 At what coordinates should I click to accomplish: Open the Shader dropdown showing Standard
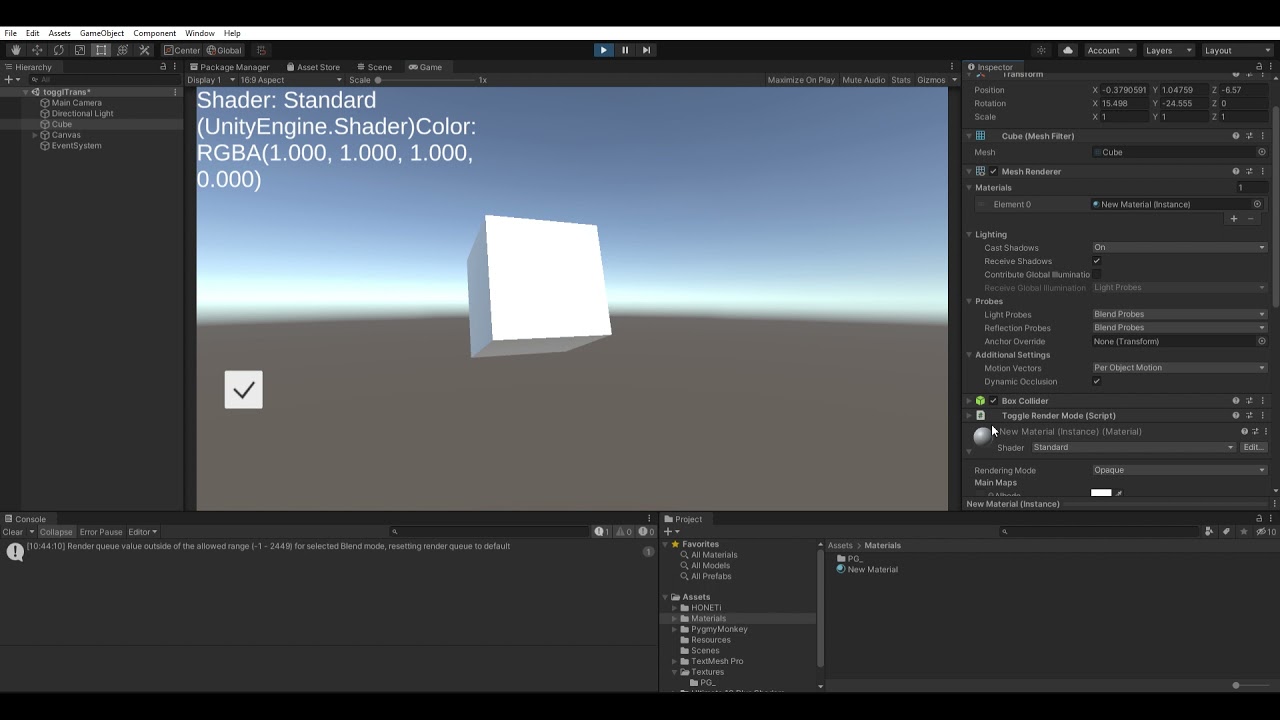(1135, 447)
